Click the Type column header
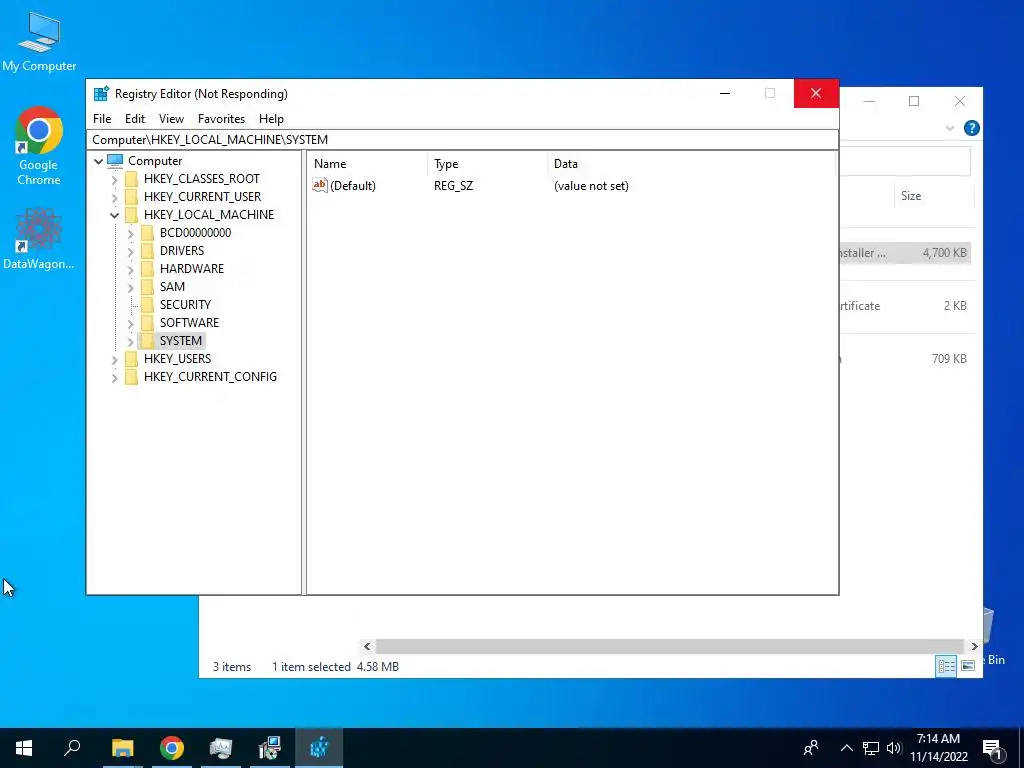This screenshot has width=1024, height=768. pos(488,164)
